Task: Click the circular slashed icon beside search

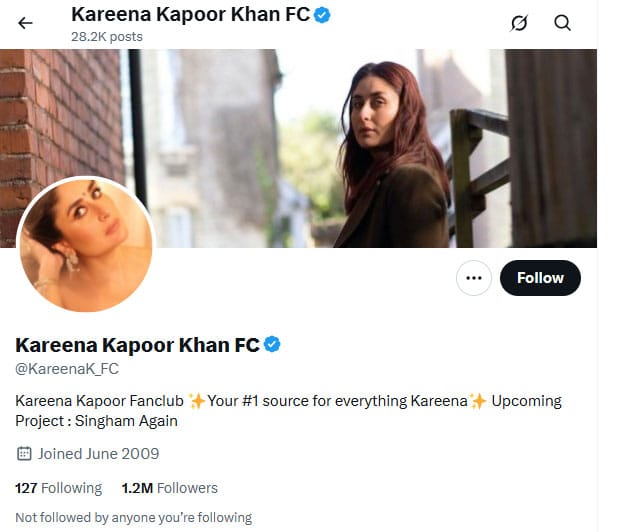Action: [518, 22]
